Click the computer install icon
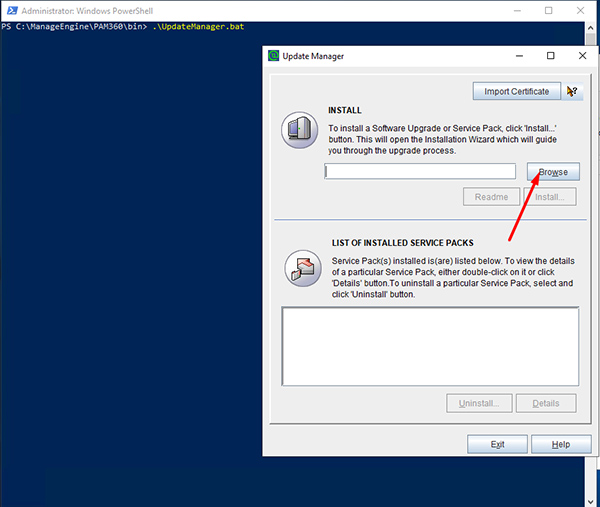Image resolution: width=600 pixels, height=507 pixels. pyautogui.click(x=300, y=130)
